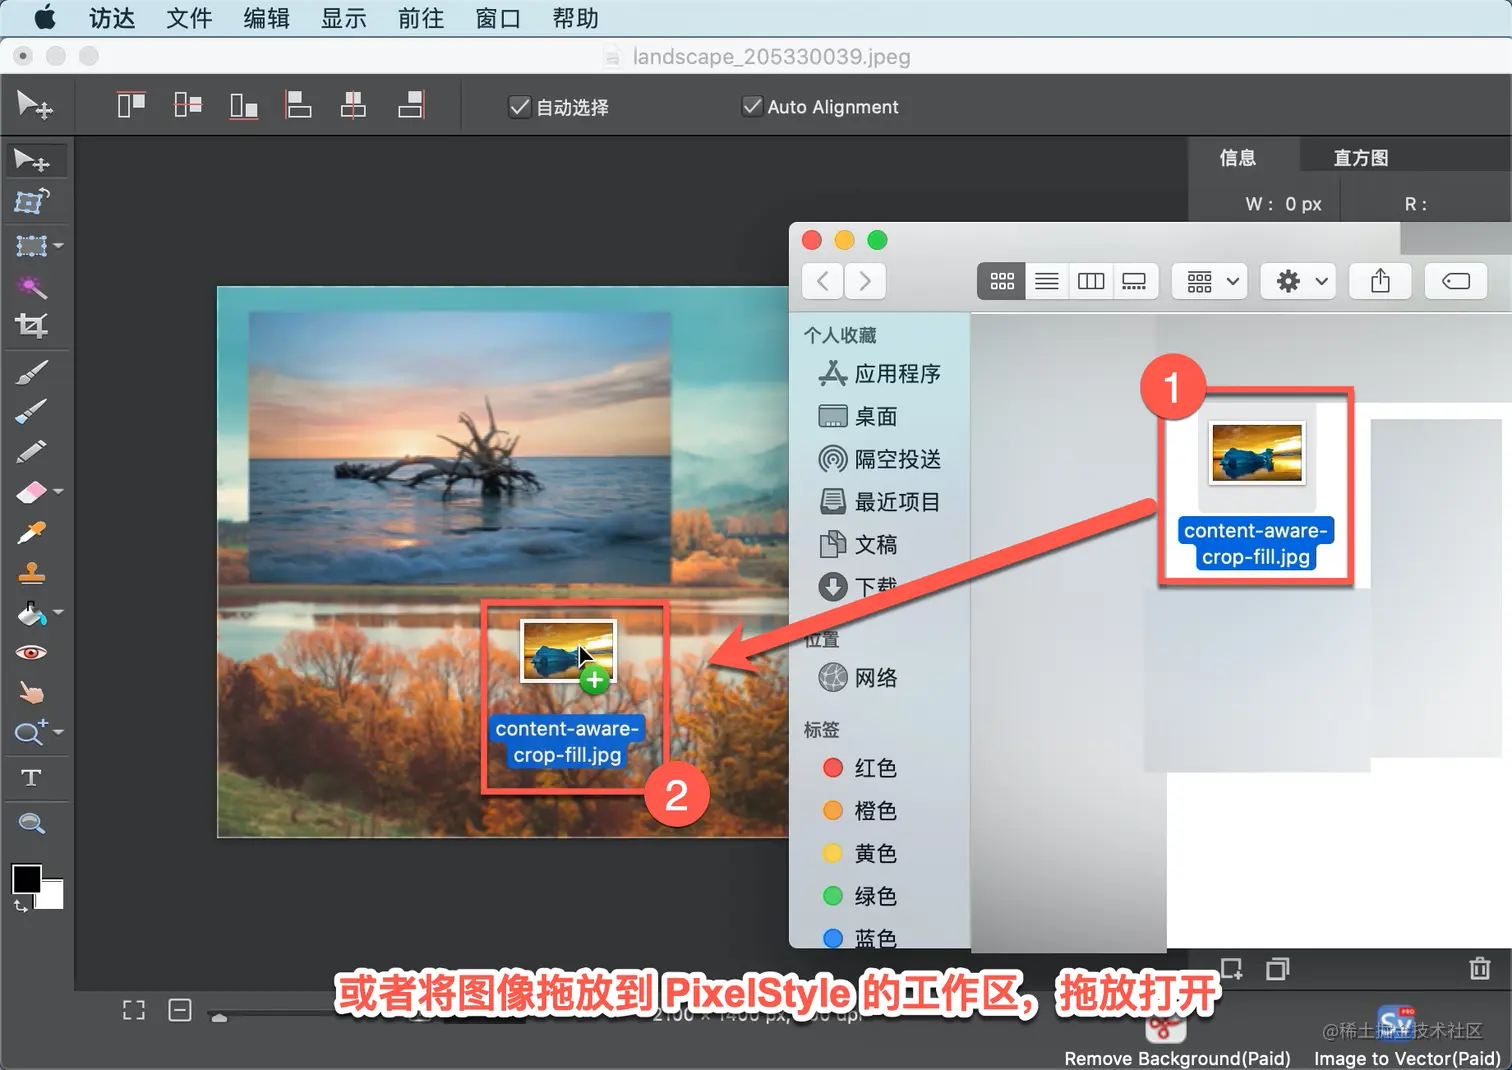Image resolution: width=1512 pixels, height=1070 pixels.
Task: Select the blue-tipped brush tool
Action: click(x=31, y=411)
